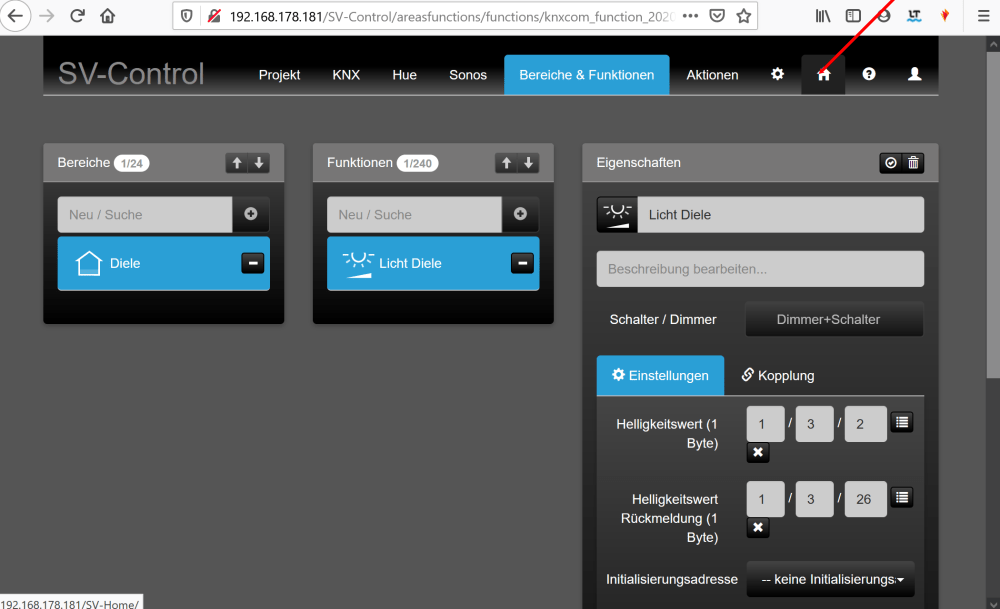The width and height of the screenshot is (1000, 609).
Task: Open page actions three-dots menu
Action: click(x=690, y=16)
